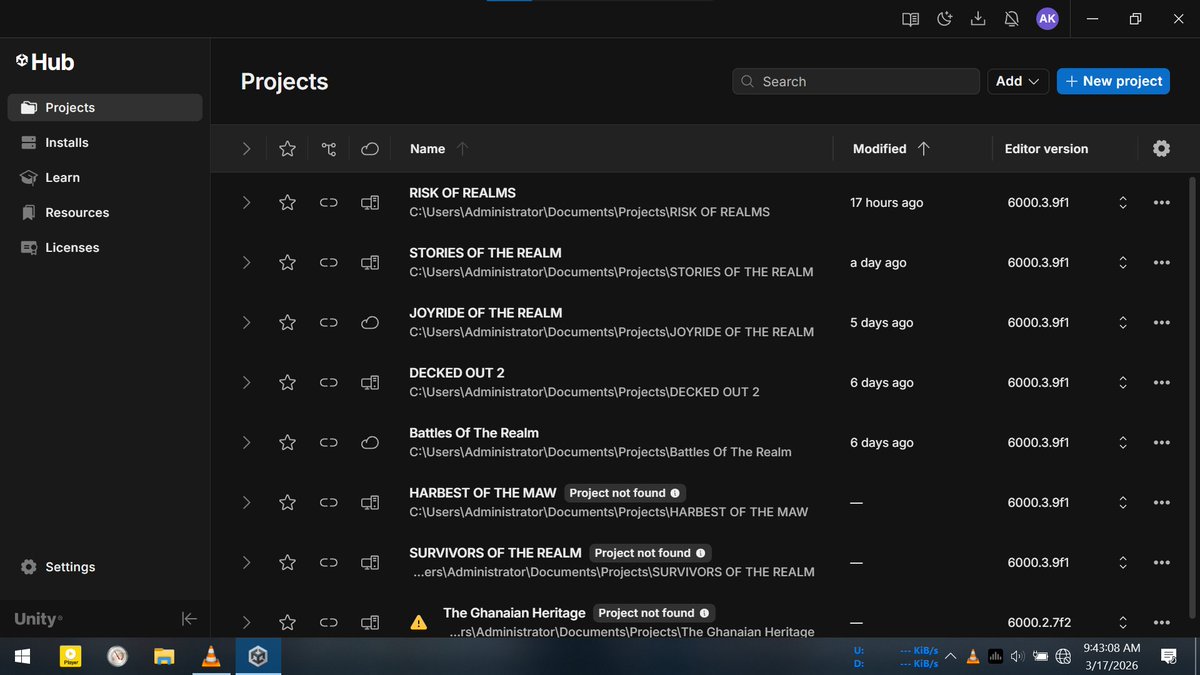Click the cloud column header icon

(x=370, y=149)
